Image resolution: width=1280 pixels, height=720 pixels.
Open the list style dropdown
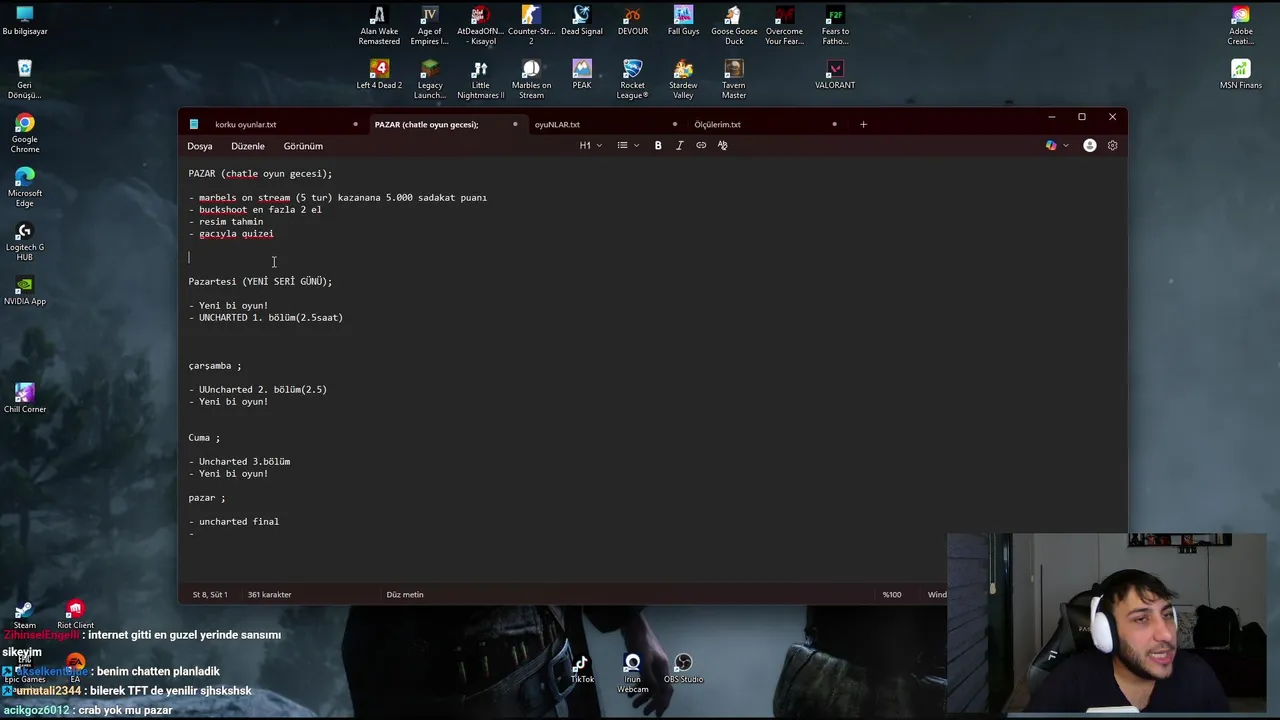[627, 146]
